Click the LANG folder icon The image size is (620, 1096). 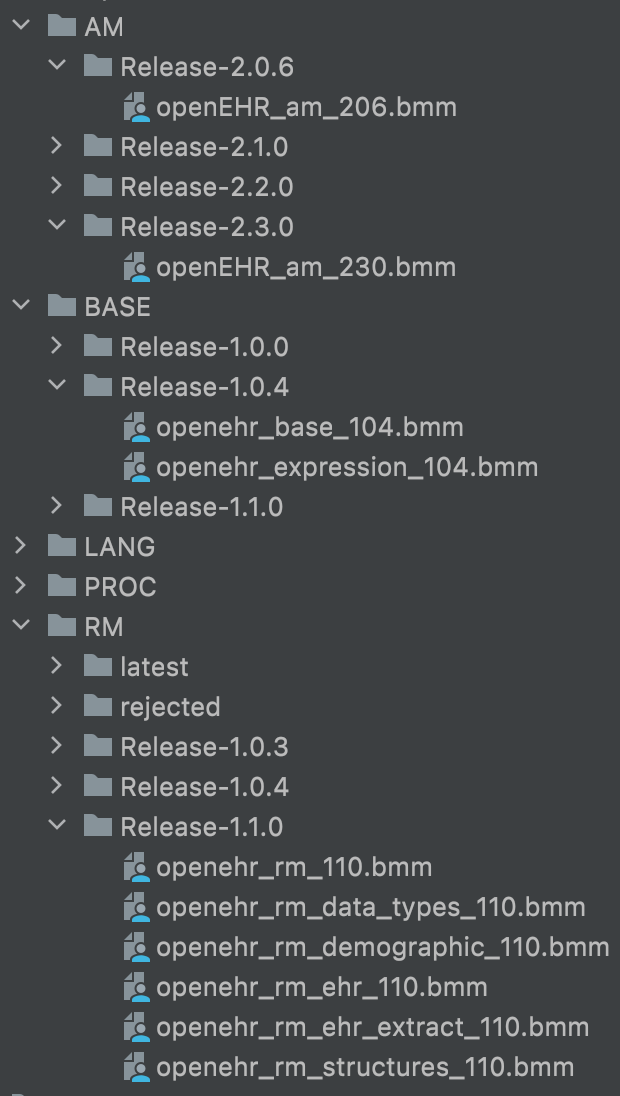coord(62,547)
